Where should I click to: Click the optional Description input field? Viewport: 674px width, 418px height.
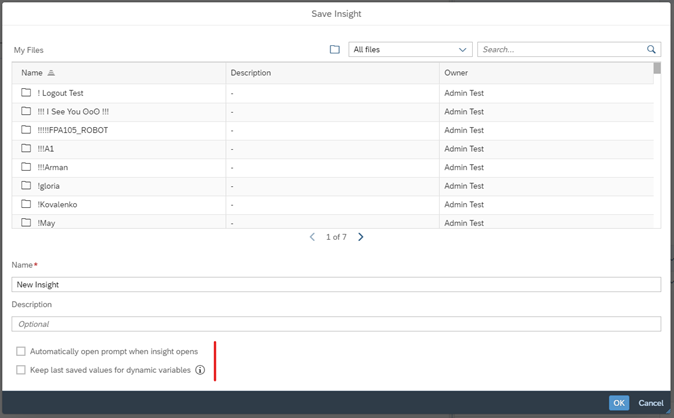(336, 324)
